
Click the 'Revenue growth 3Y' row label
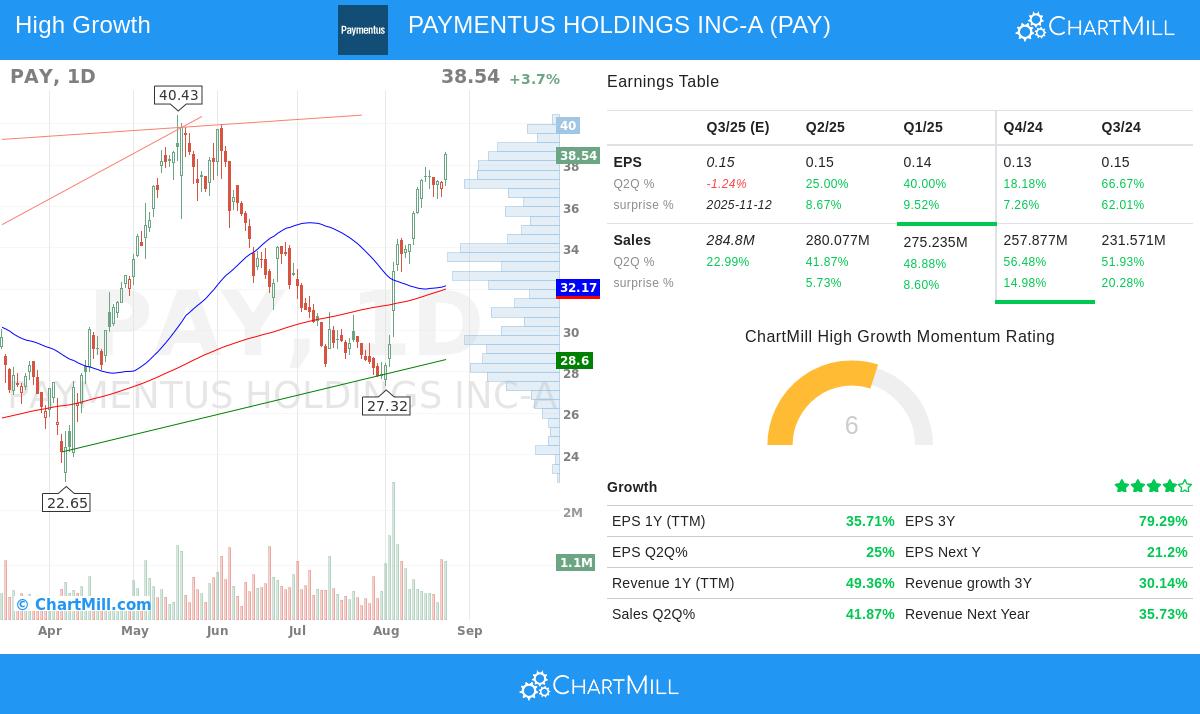coord(968,583)
